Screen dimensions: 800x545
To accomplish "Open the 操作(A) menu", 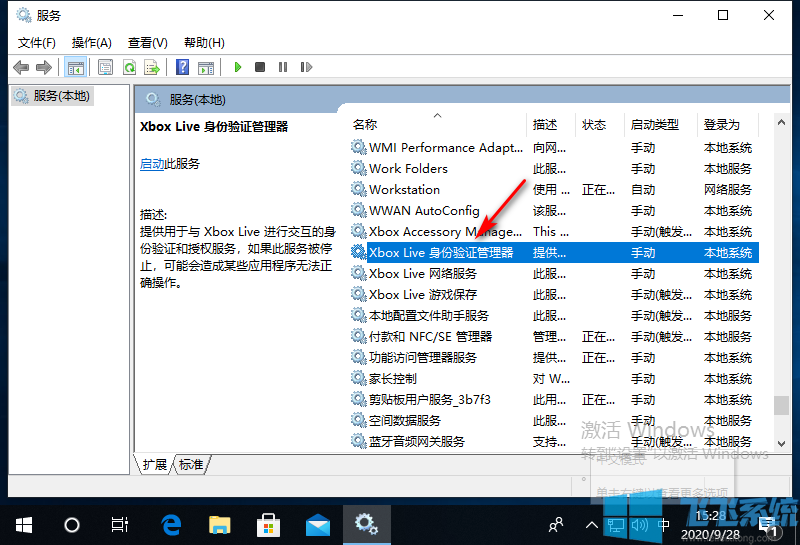I will point(92,43).
